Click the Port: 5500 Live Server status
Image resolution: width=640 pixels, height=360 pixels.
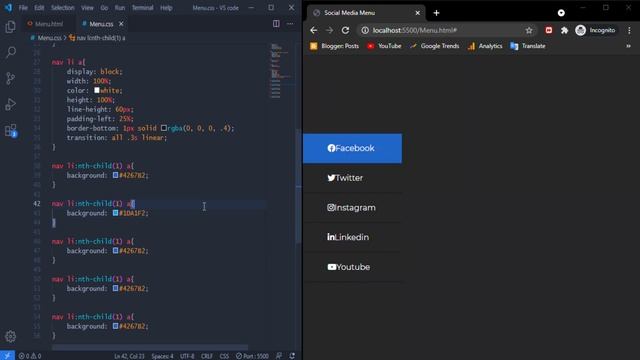pyautogui.click(x=252, y=356)
